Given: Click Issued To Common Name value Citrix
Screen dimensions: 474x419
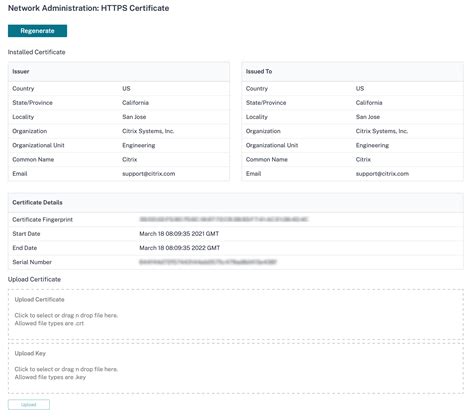Looking at the screenshot, I should click(x=363, y=159).
